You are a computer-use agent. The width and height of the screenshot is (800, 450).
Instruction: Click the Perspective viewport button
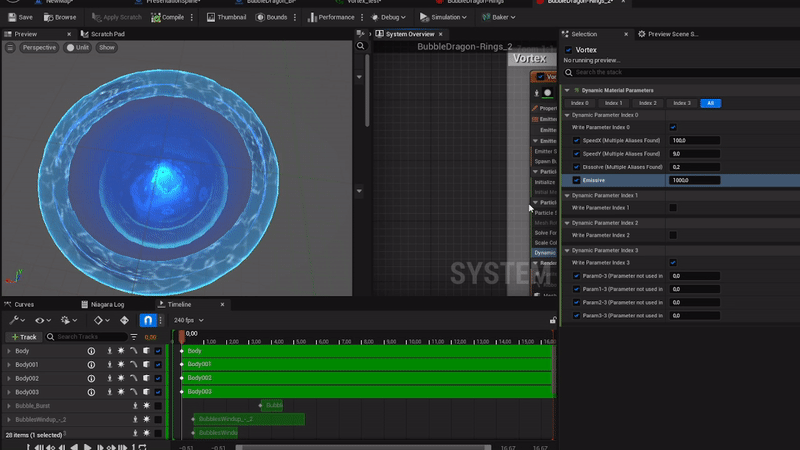coord(39,47)
